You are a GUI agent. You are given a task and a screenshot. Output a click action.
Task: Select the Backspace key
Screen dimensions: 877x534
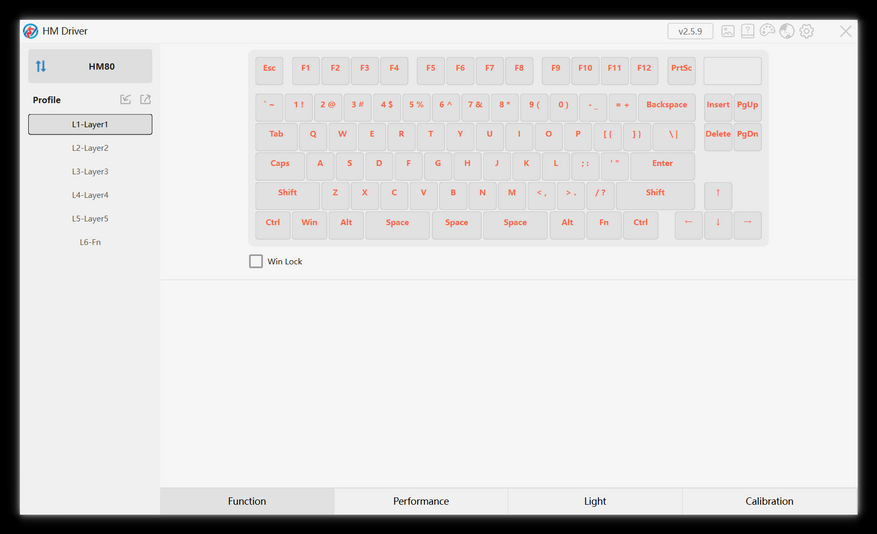tap(667, 107)
